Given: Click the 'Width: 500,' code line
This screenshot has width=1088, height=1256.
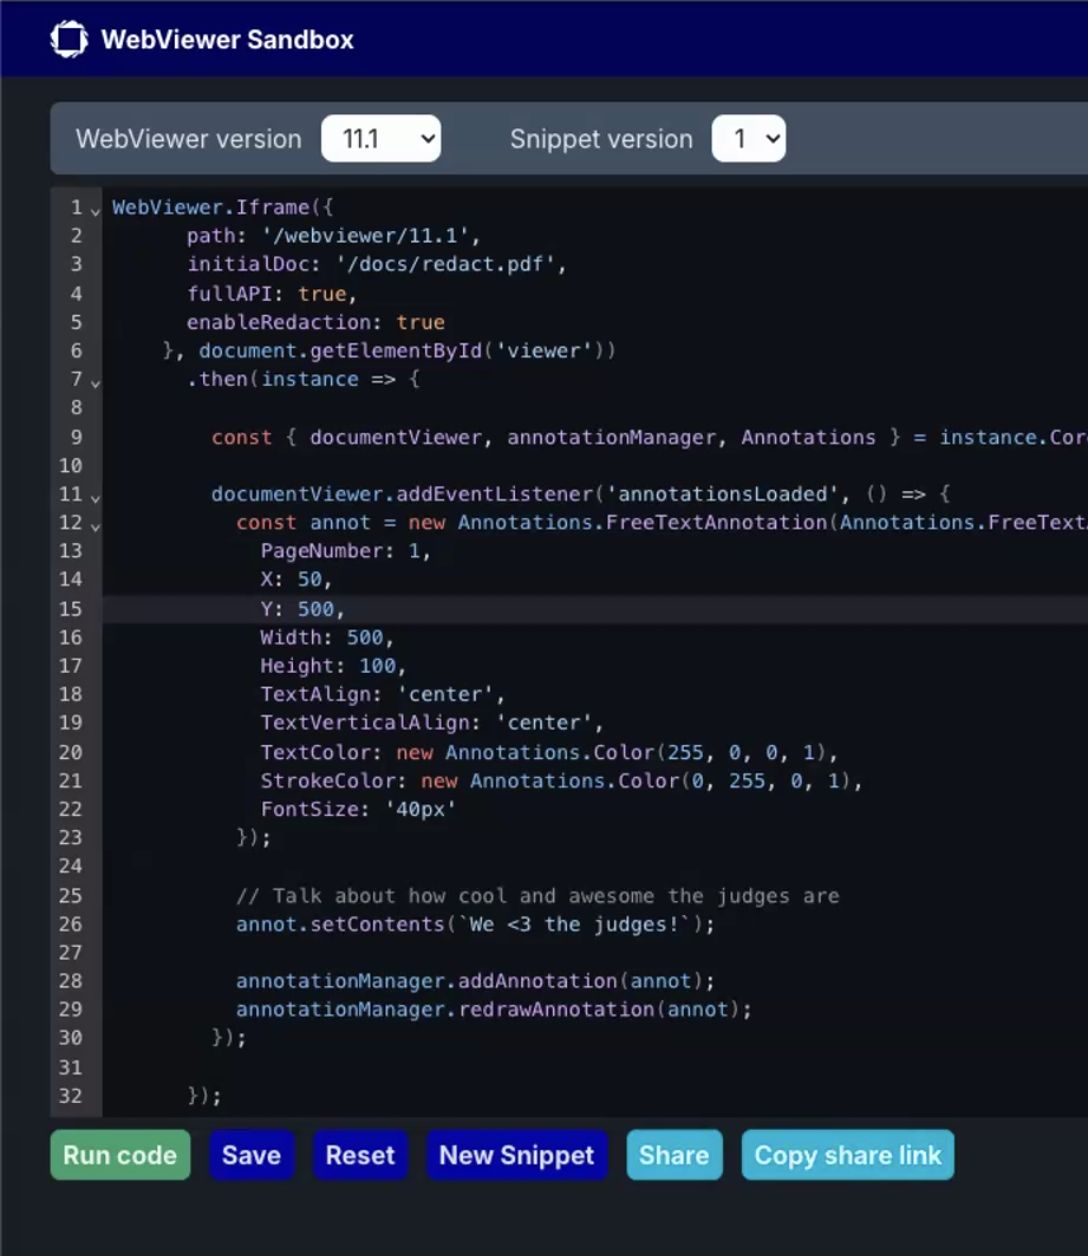Looking at the screenshot, I should [x=327, y=637].
